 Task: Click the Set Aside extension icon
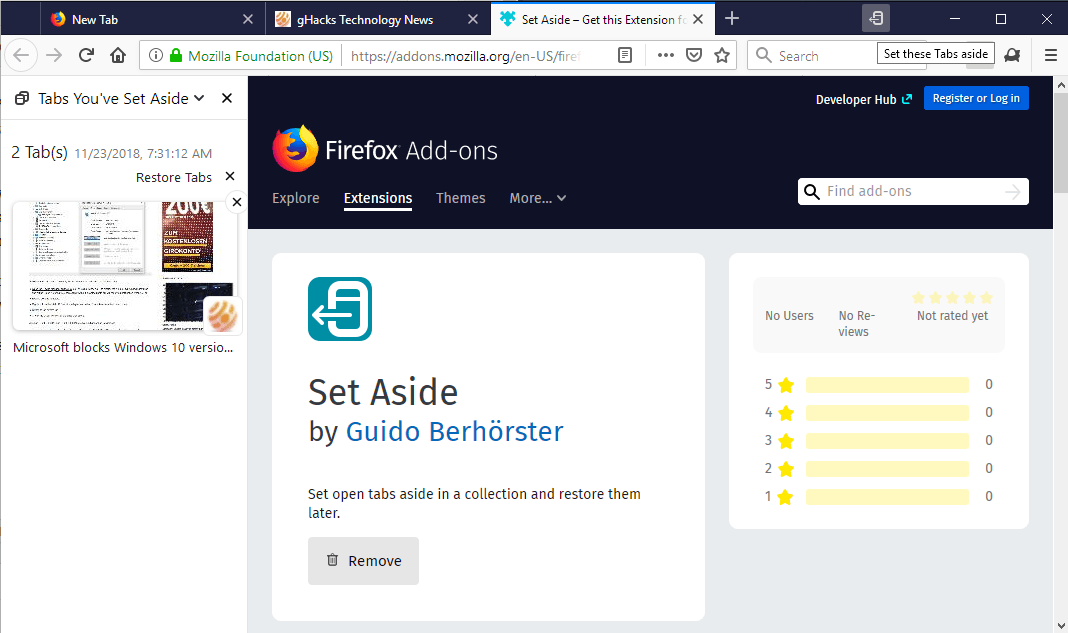(340, 309)
